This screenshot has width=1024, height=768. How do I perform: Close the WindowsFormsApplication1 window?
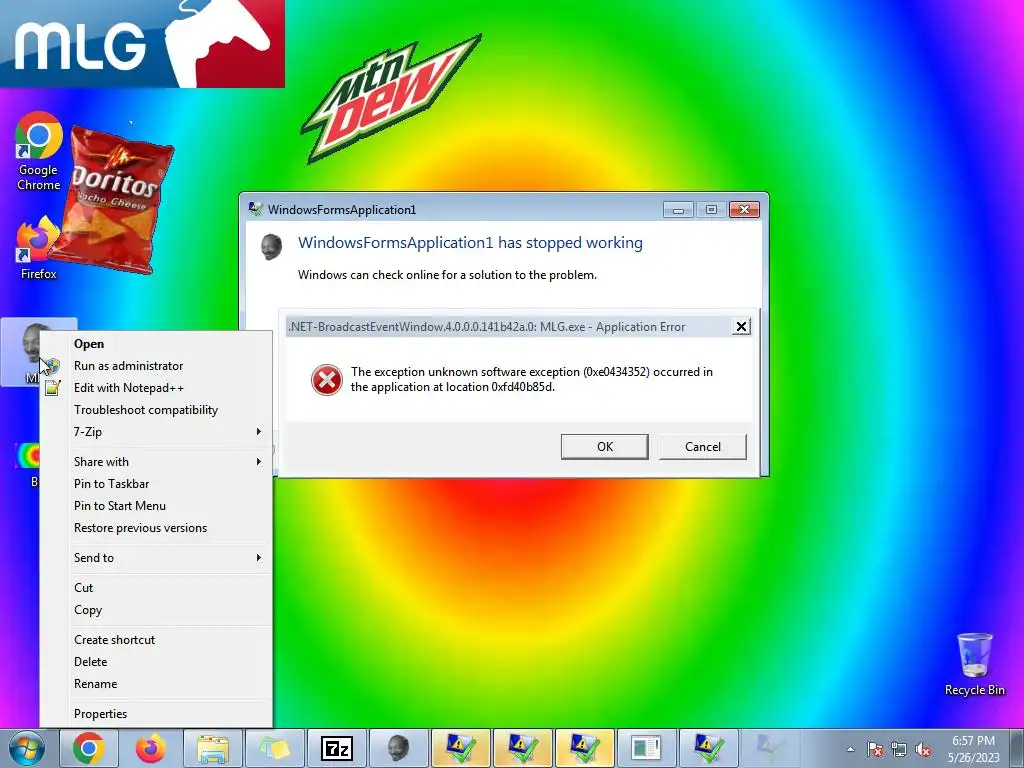point(744,210)
